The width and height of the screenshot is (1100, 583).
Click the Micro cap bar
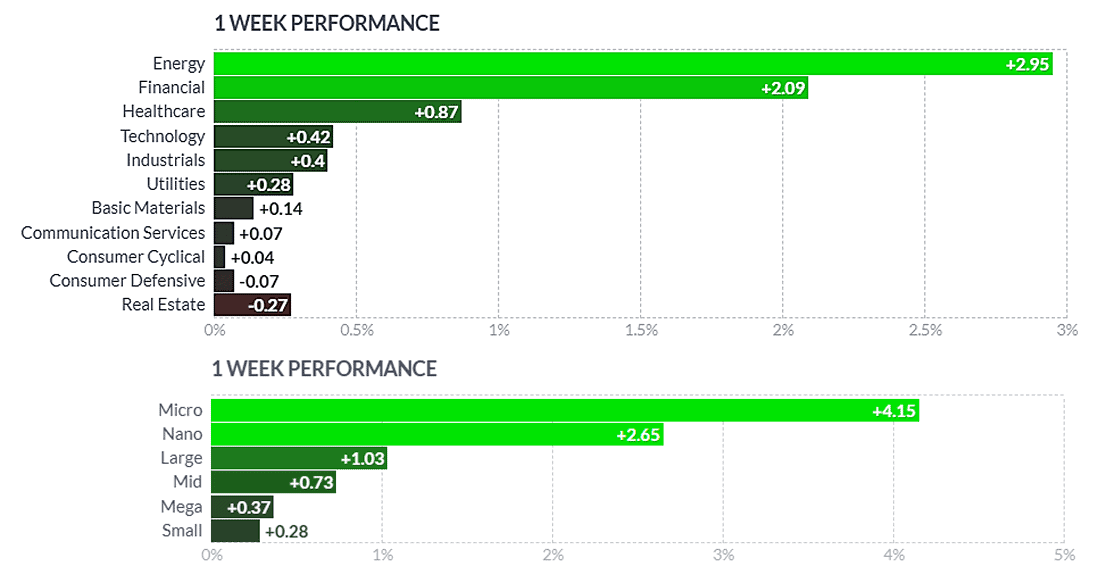[564, 410]
